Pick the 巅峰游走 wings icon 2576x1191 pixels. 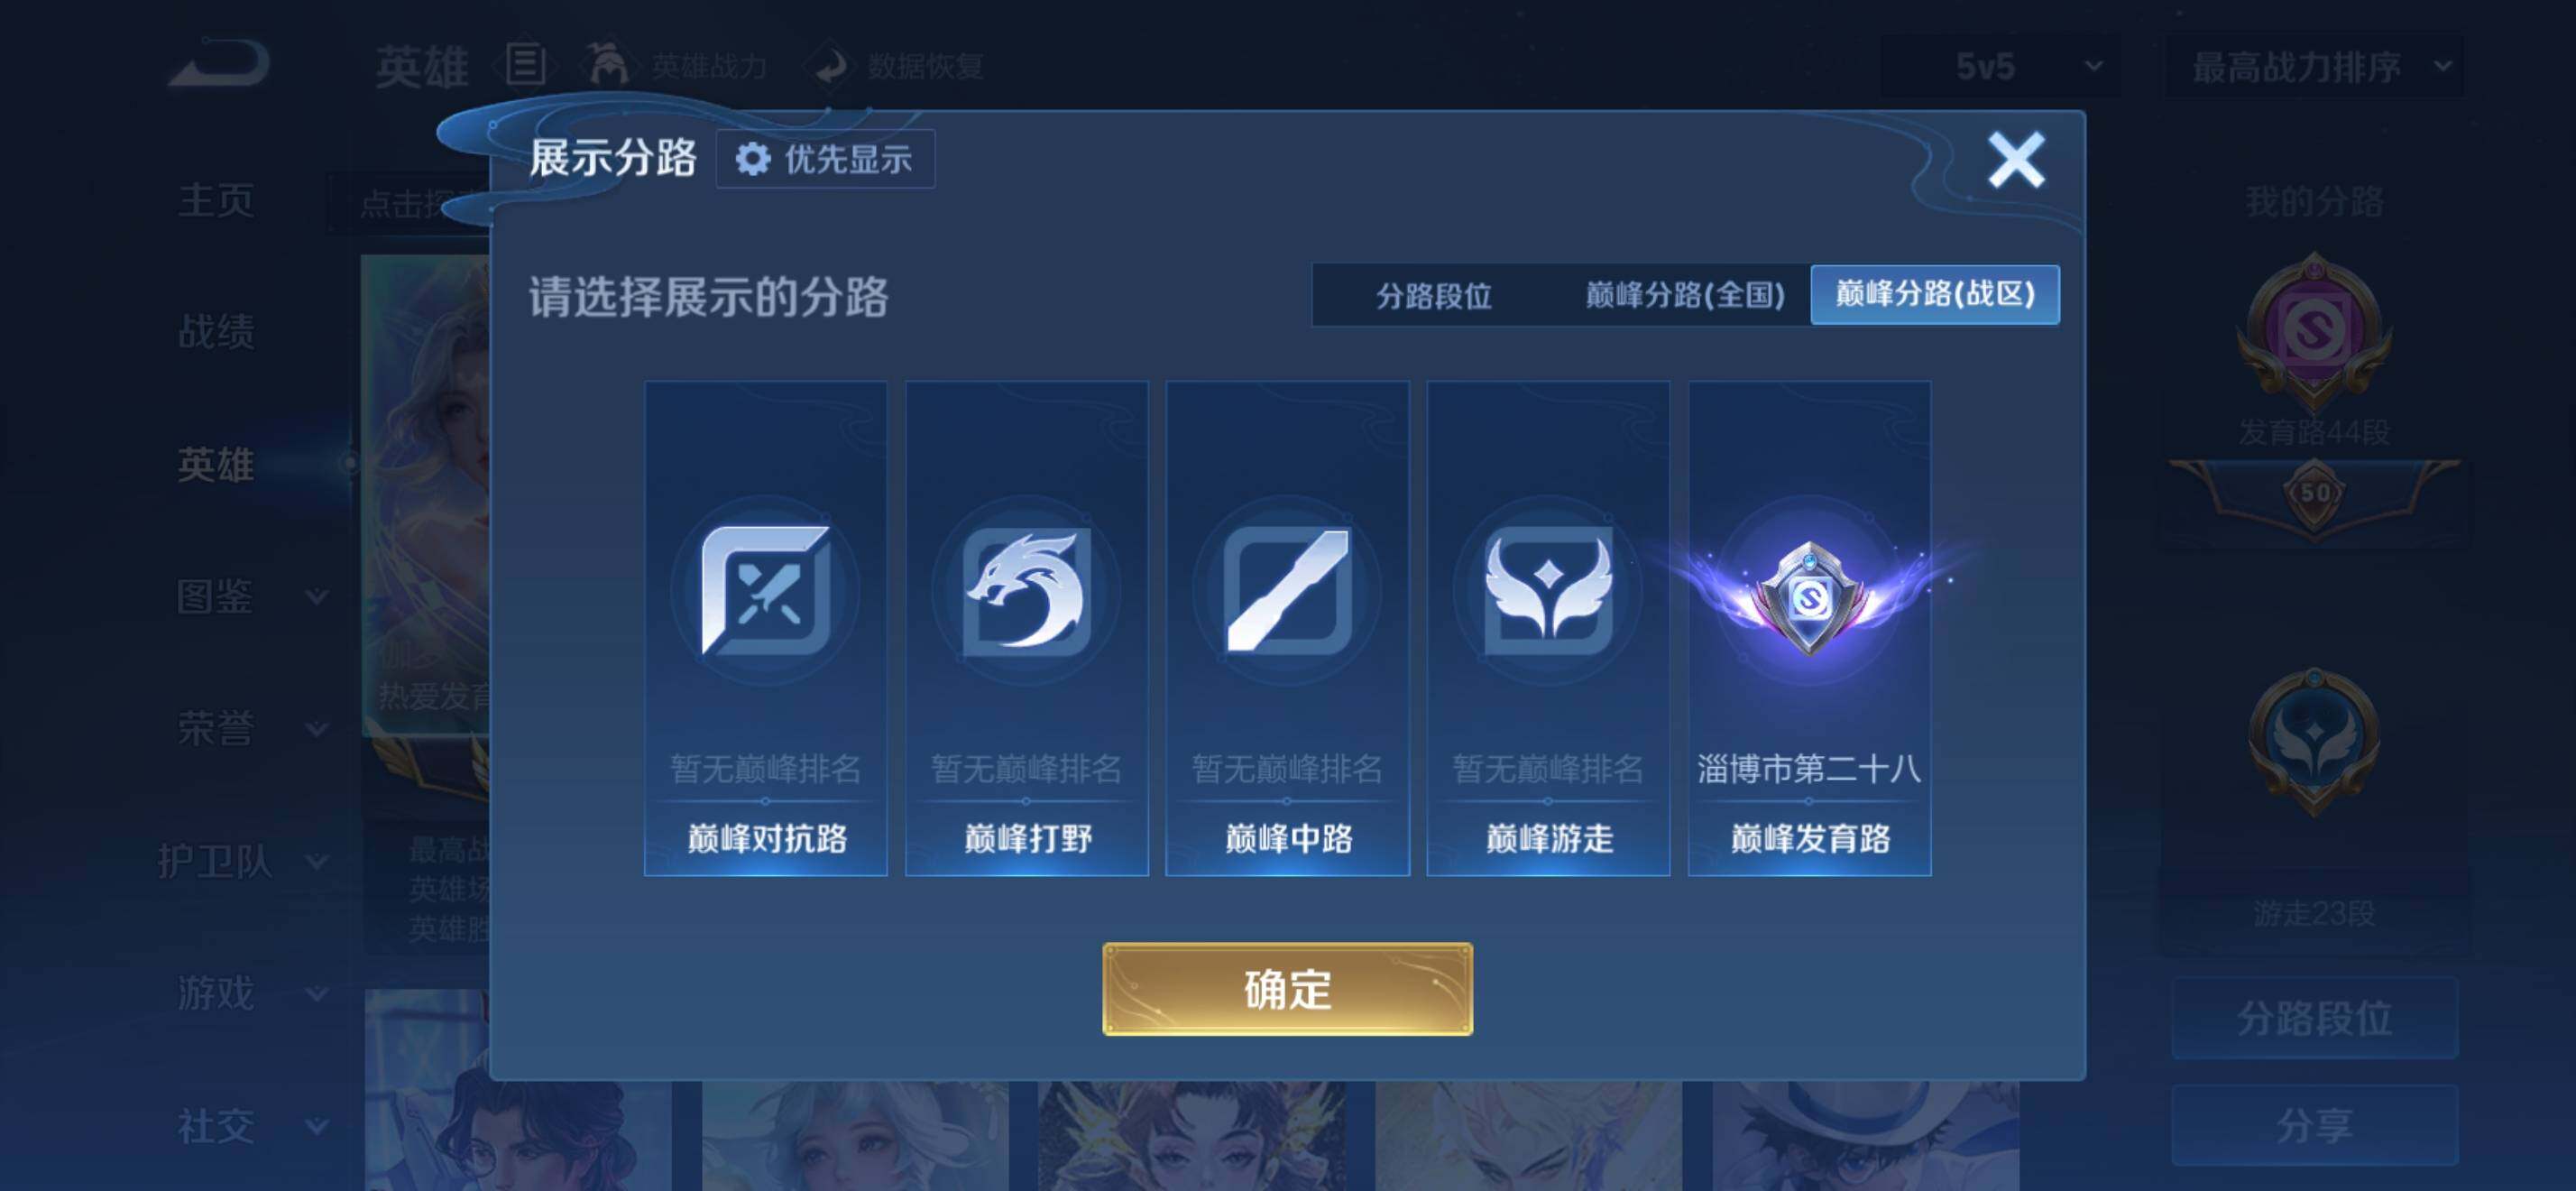1548,590
